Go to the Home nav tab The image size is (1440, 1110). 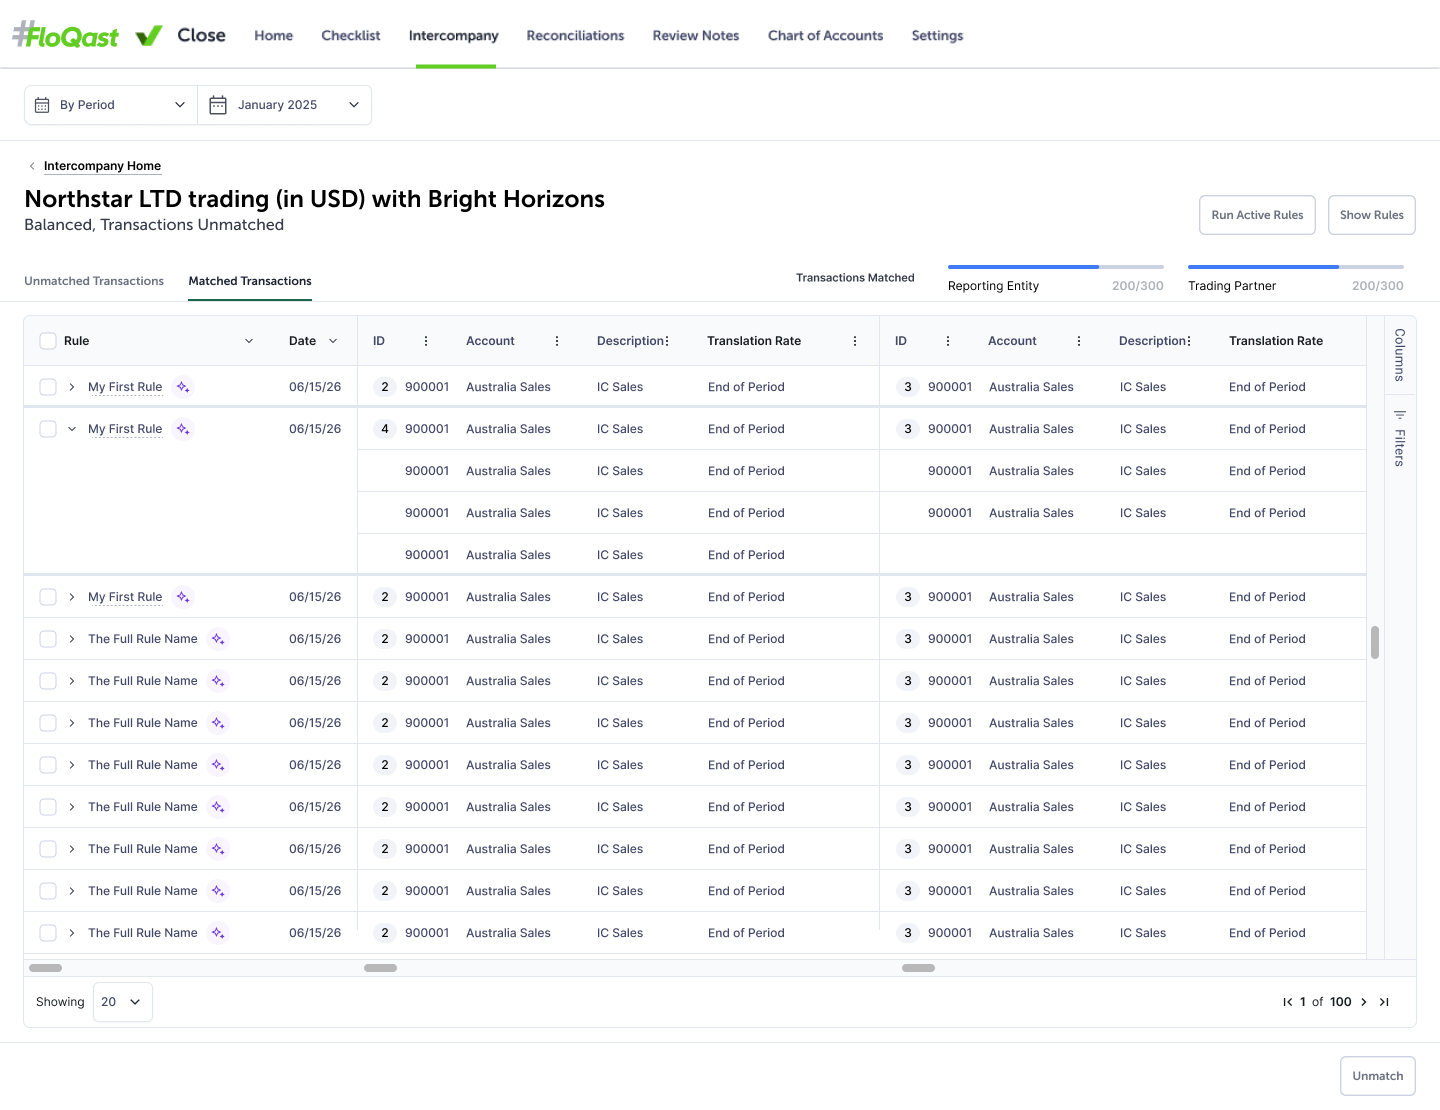(274, 36)
